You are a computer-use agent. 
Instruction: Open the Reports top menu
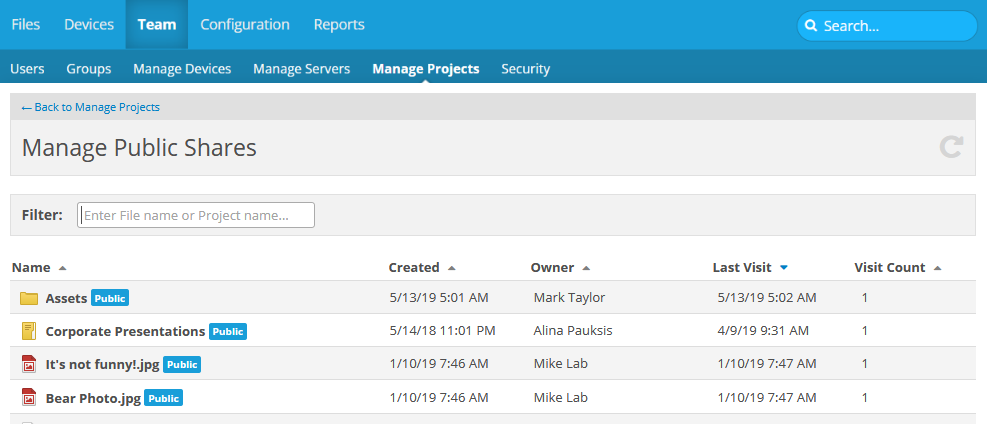click(339, 25)
